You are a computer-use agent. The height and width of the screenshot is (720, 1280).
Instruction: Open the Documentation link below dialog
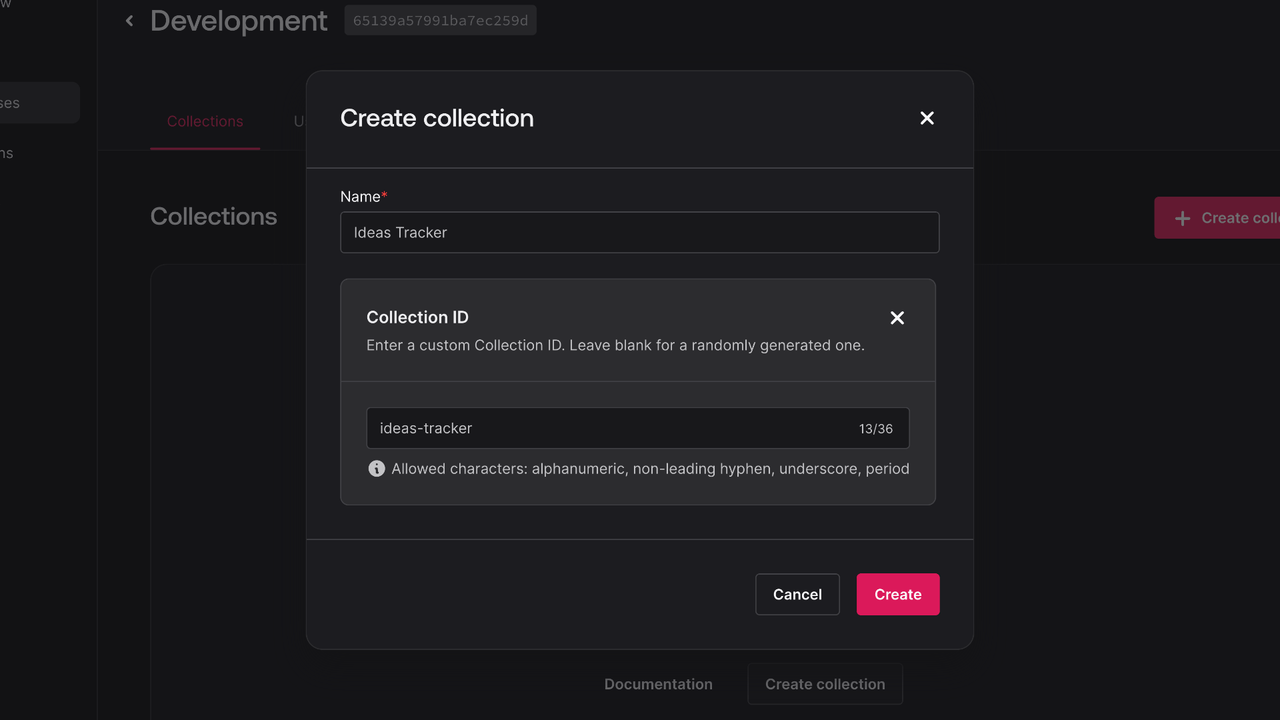[x=658, y=684]
